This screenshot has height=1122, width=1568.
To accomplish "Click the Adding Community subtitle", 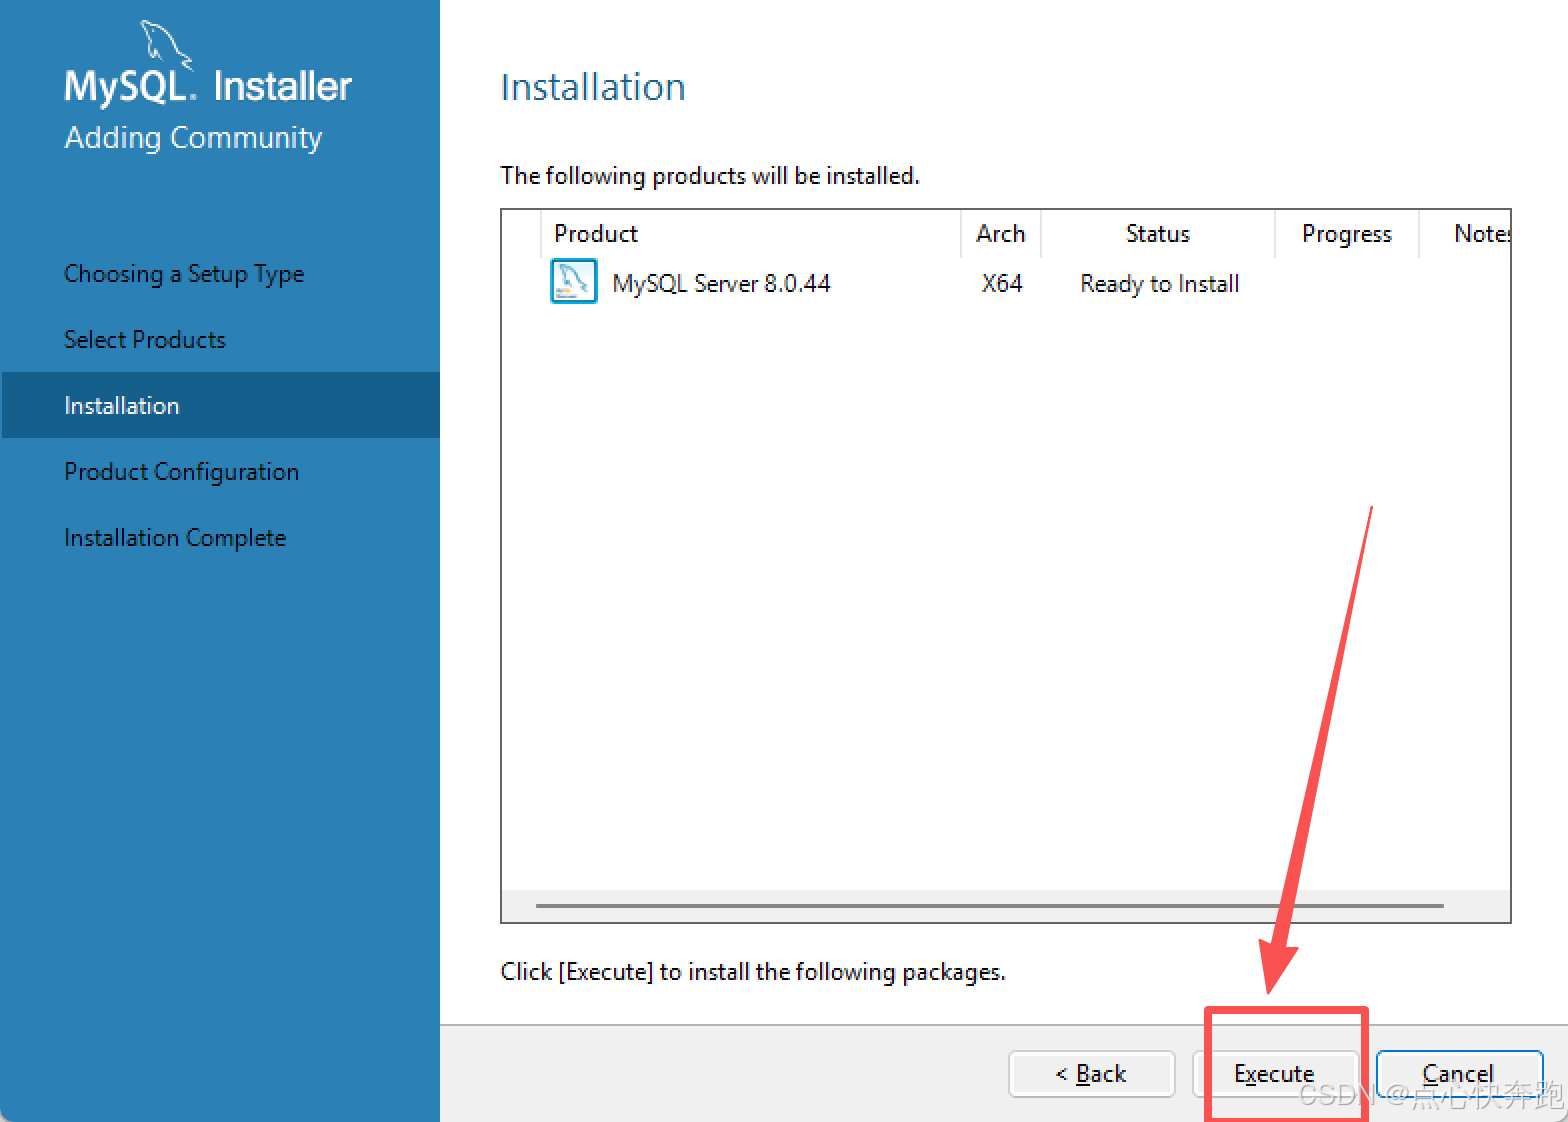I will (193, 138).
